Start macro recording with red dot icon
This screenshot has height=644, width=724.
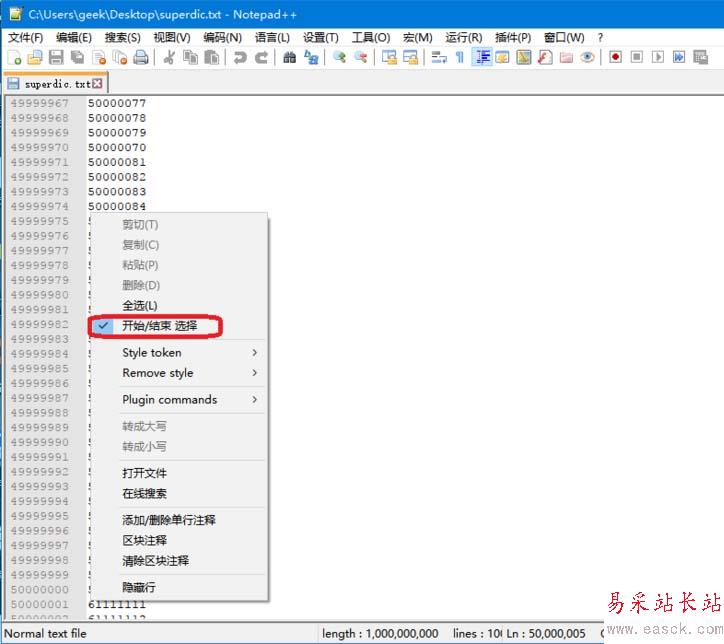[x=615, y=57]
